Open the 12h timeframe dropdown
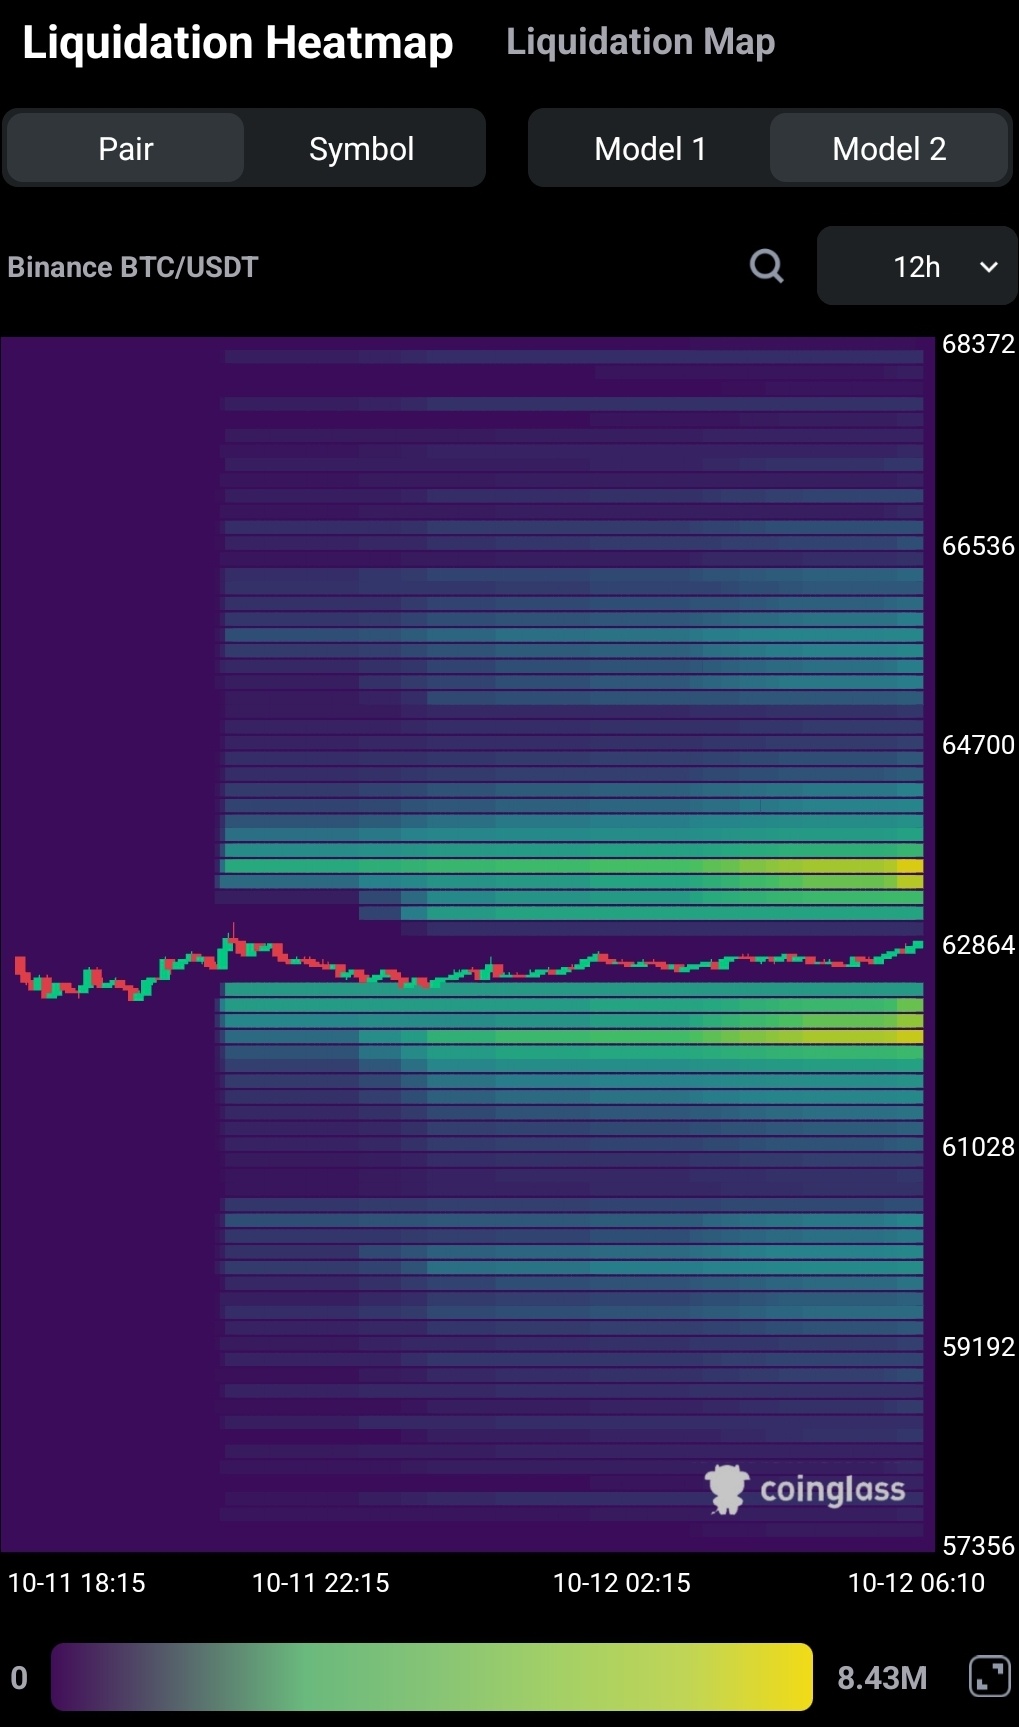The height and width of the screenshot is (1727, 1019). click(x=917, y=266)
